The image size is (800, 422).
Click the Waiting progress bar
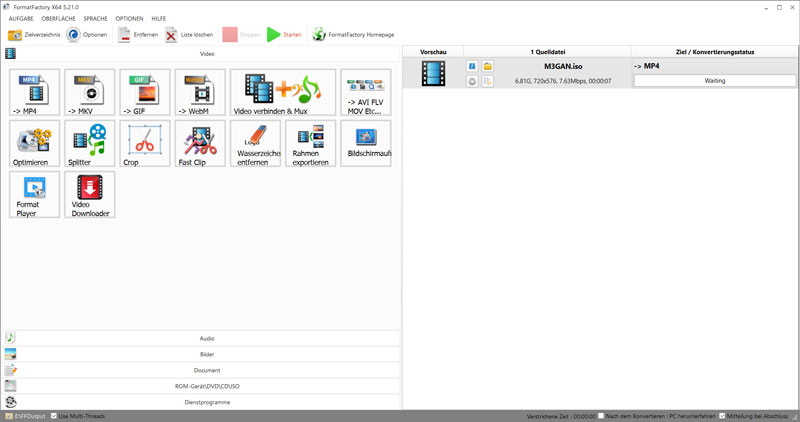[715, 81]
